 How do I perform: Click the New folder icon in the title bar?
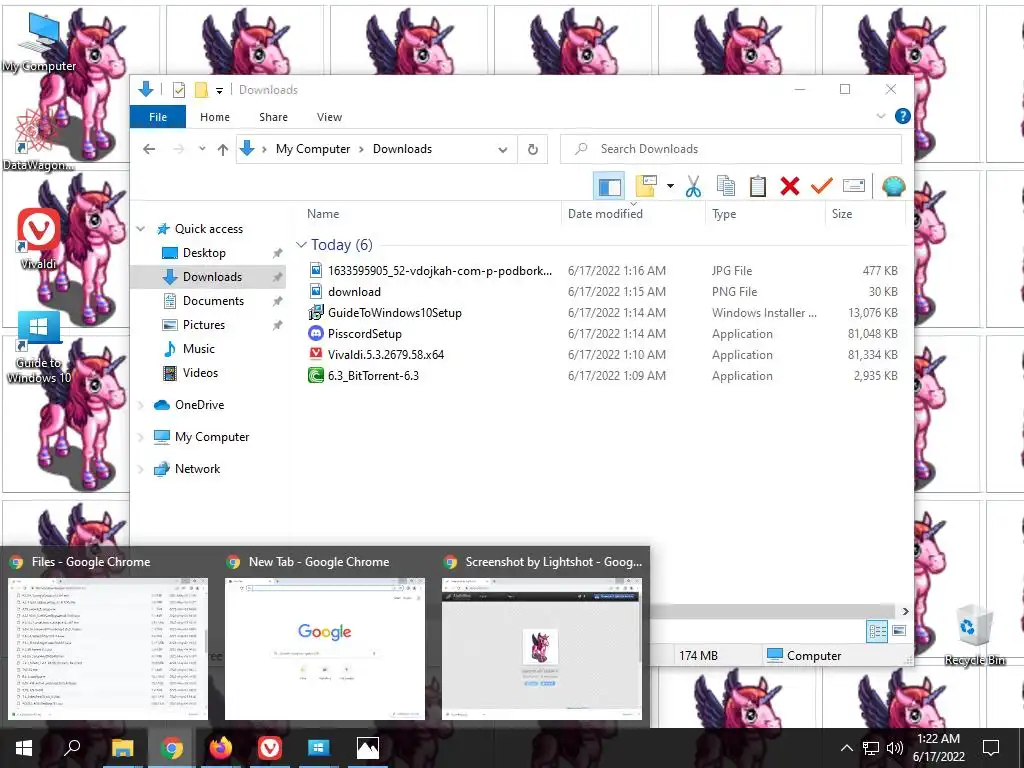(201, 90)
